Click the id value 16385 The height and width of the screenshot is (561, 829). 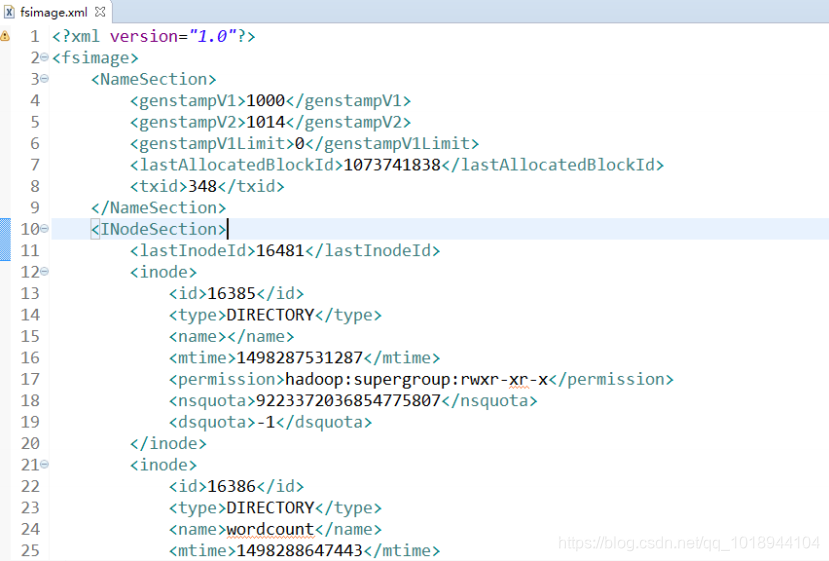231,293
